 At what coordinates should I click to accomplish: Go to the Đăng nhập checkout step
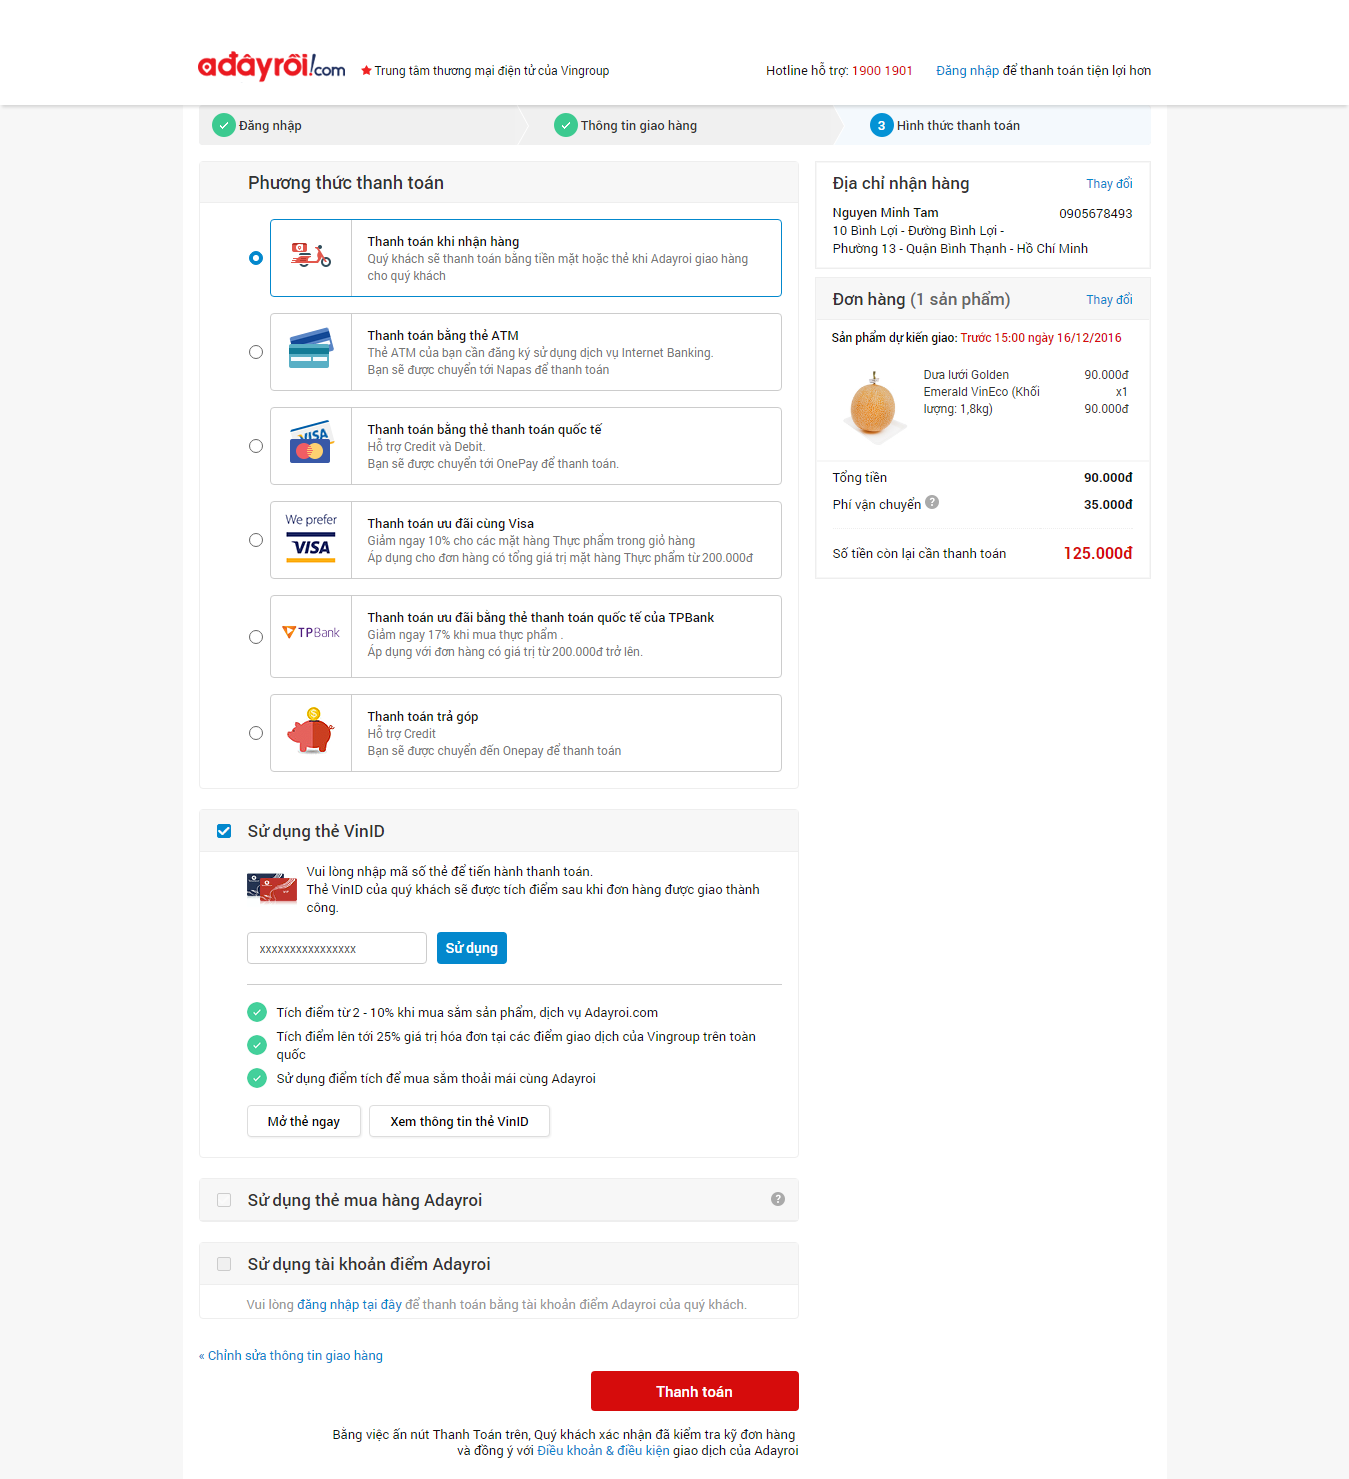click(258, 126)
